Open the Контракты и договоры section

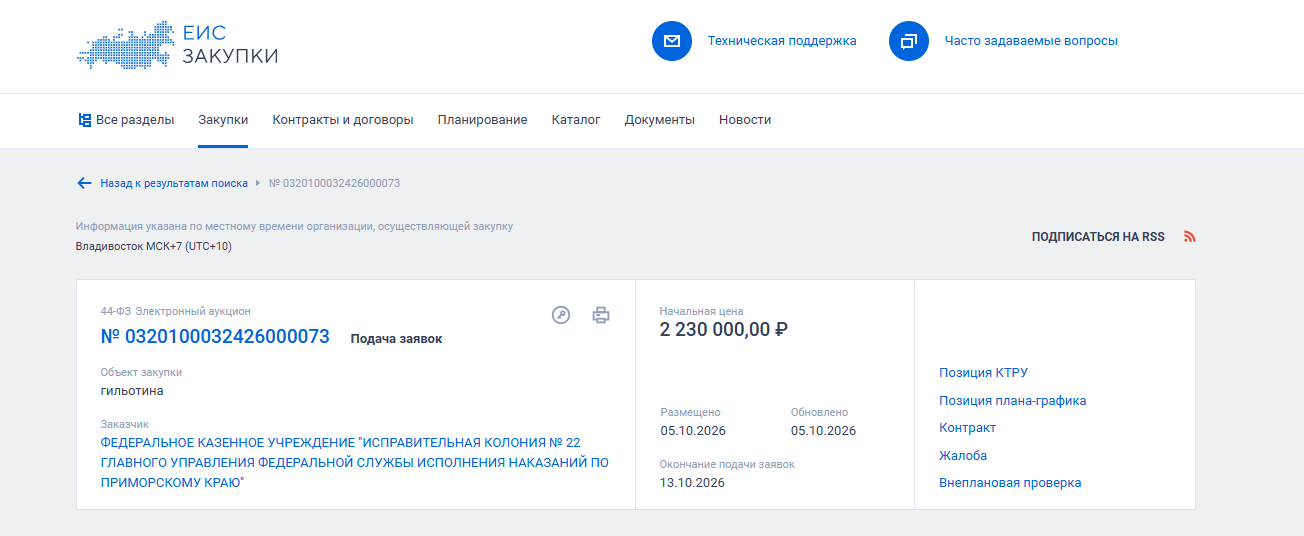coord(343,120)
